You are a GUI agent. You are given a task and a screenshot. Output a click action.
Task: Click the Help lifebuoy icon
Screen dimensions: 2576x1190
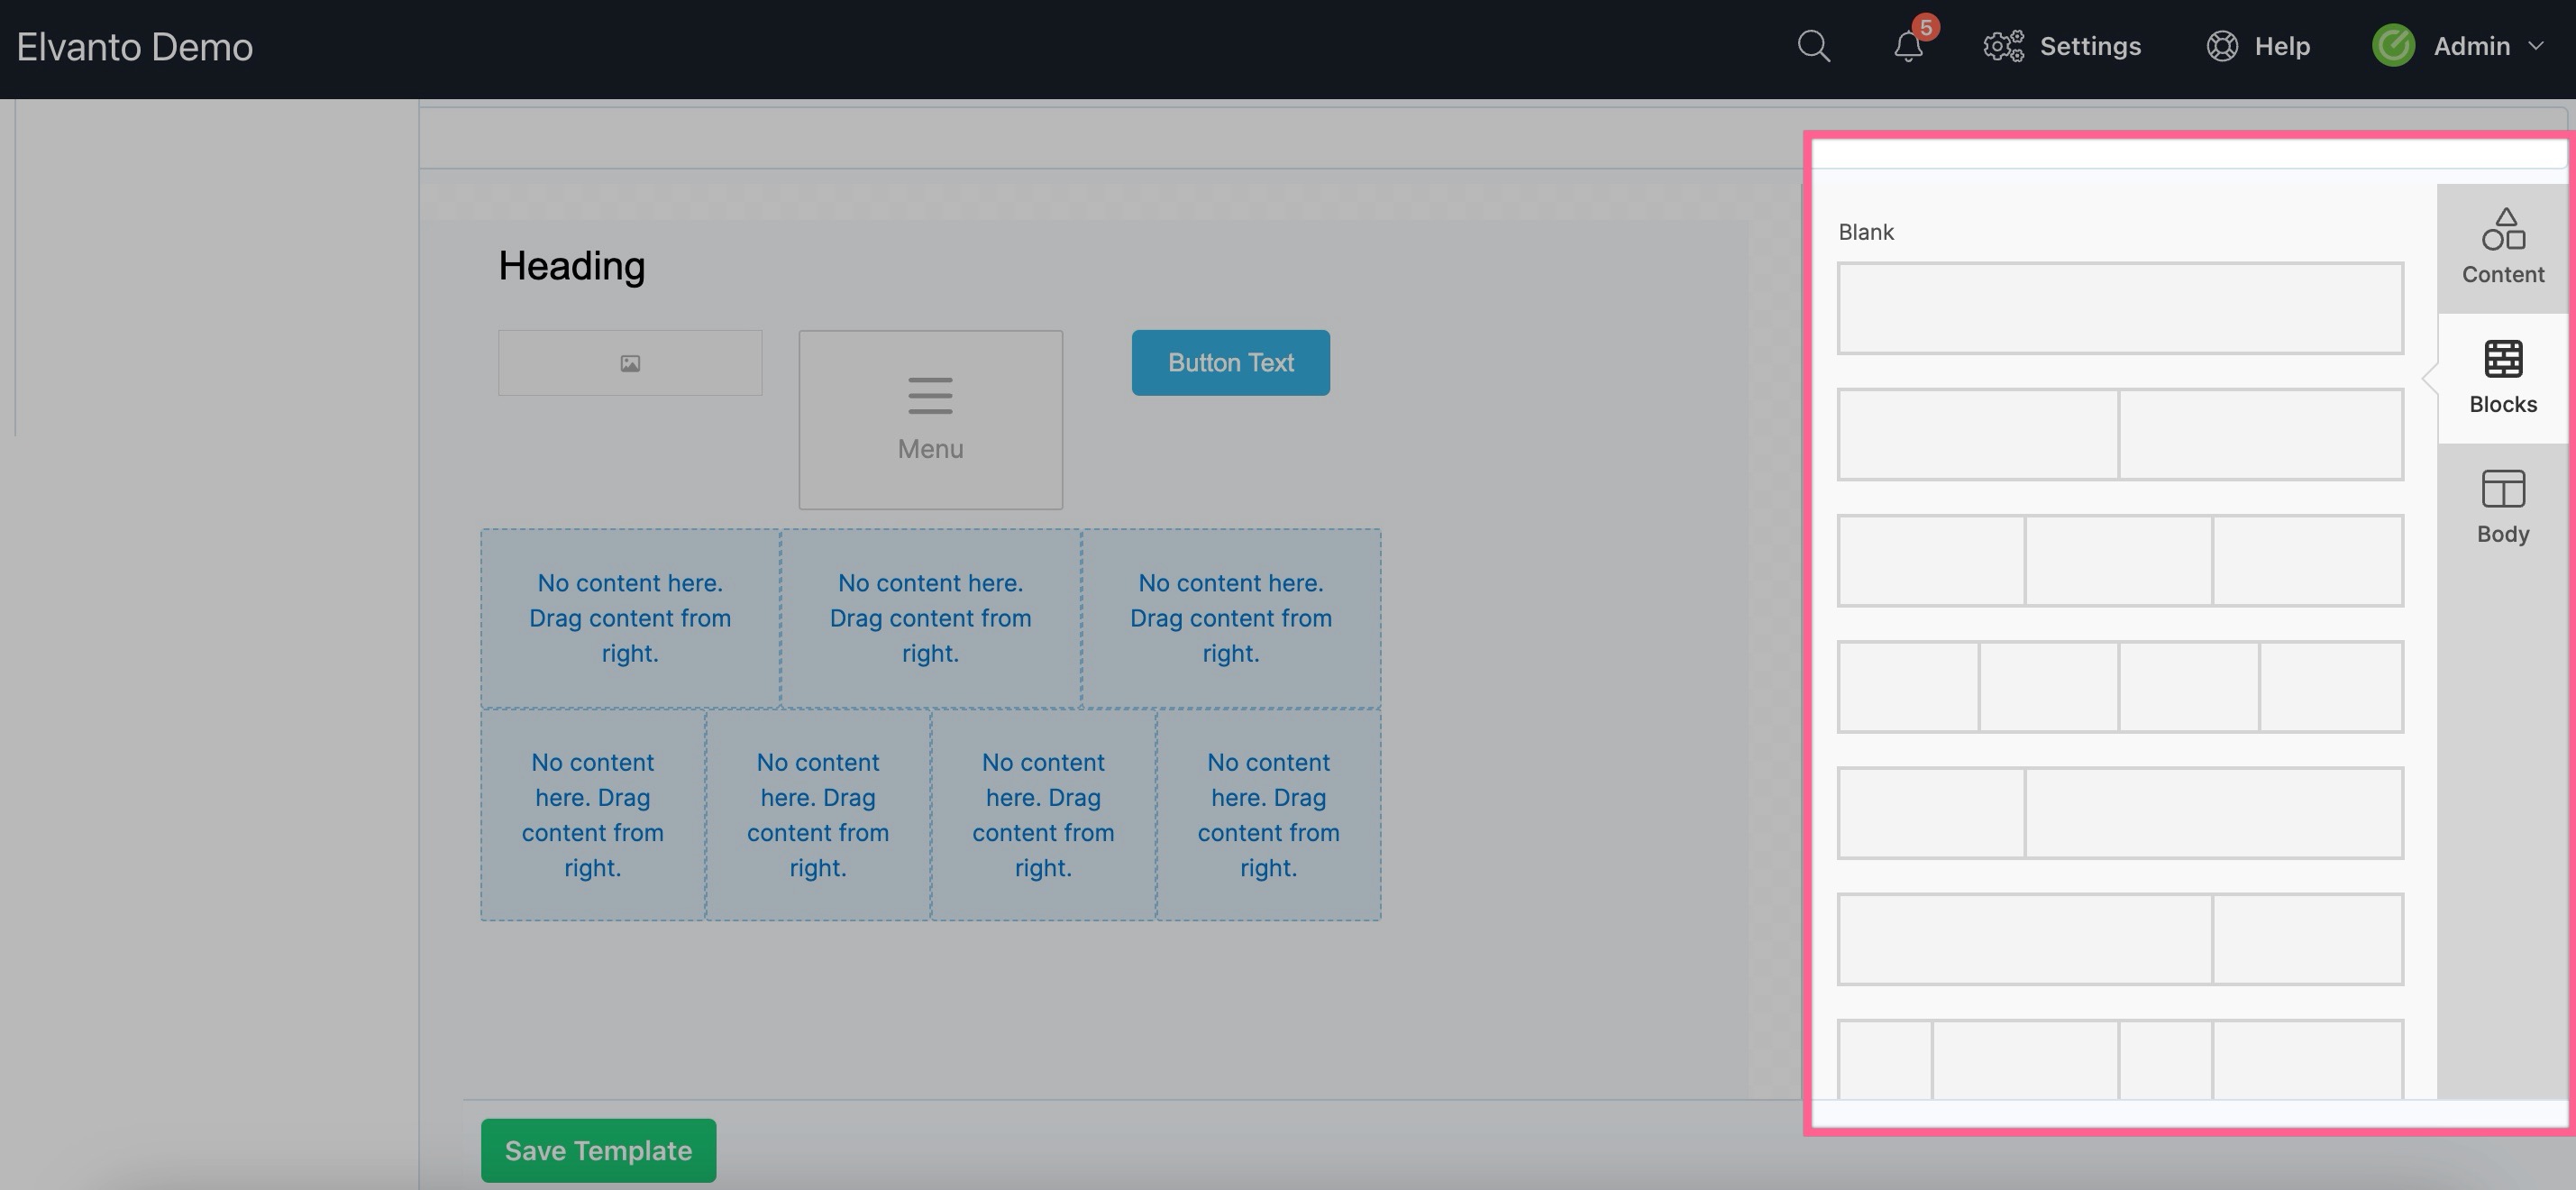[2221, 46]
